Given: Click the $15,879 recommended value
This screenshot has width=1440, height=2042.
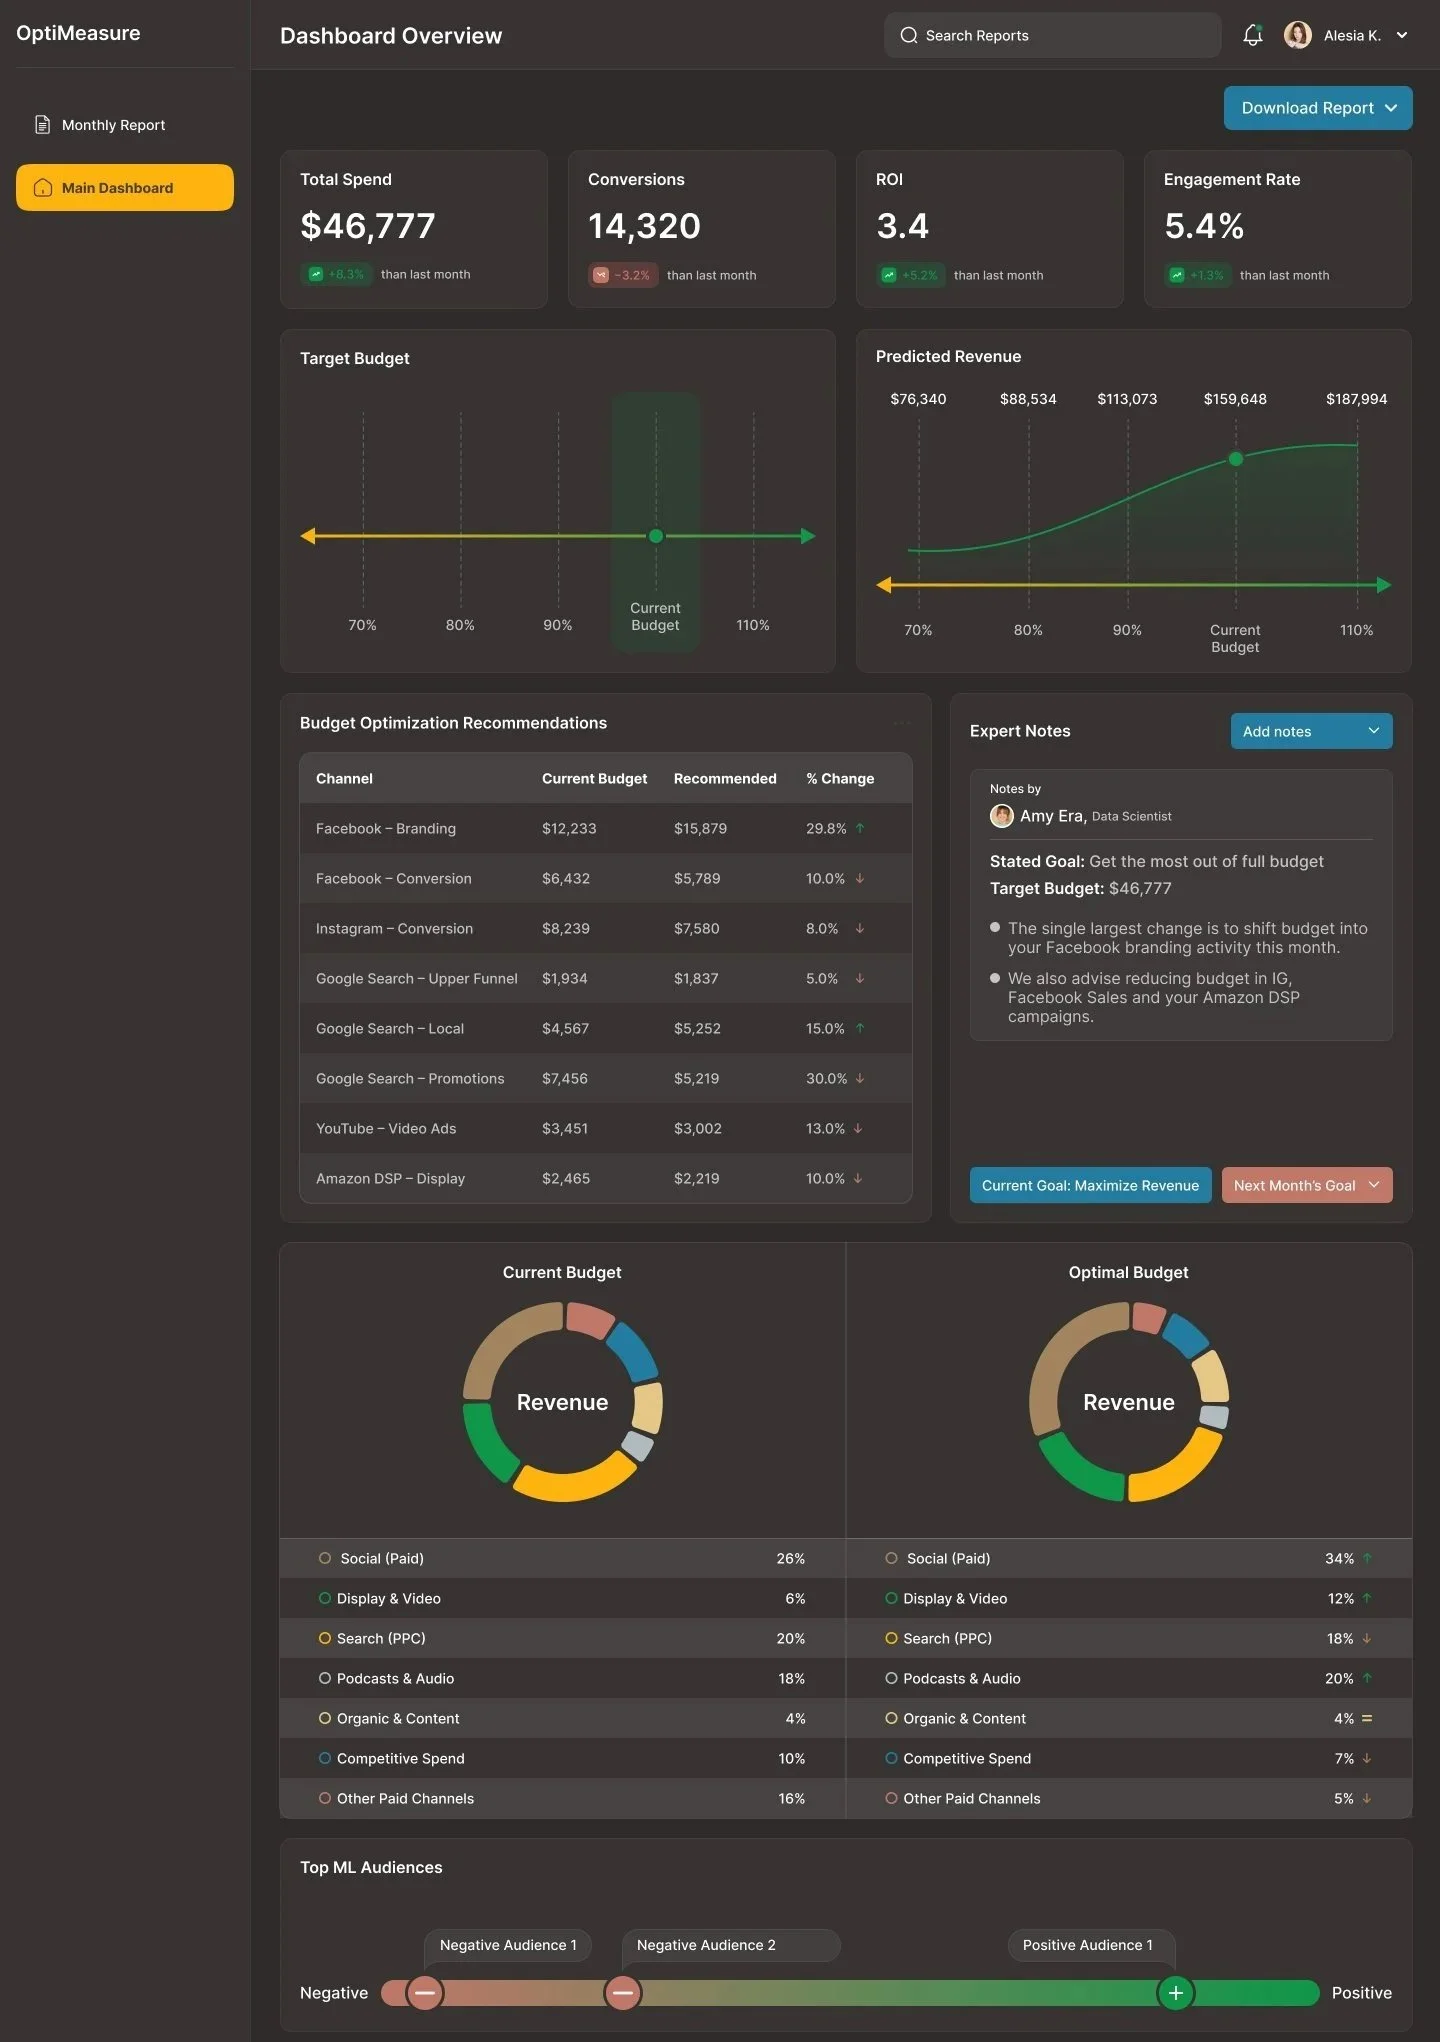Looking at the screenshot, I should [x=700, y=828].
